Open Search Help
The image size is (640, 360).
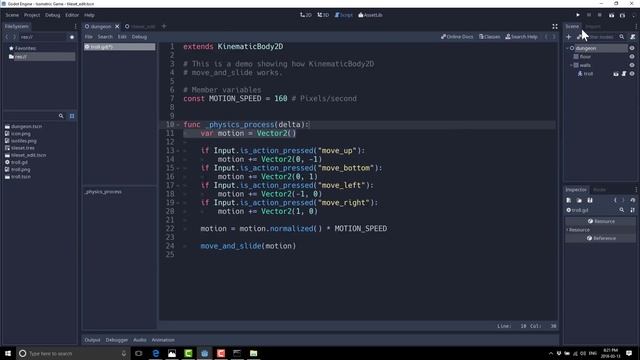click(522, 37)
